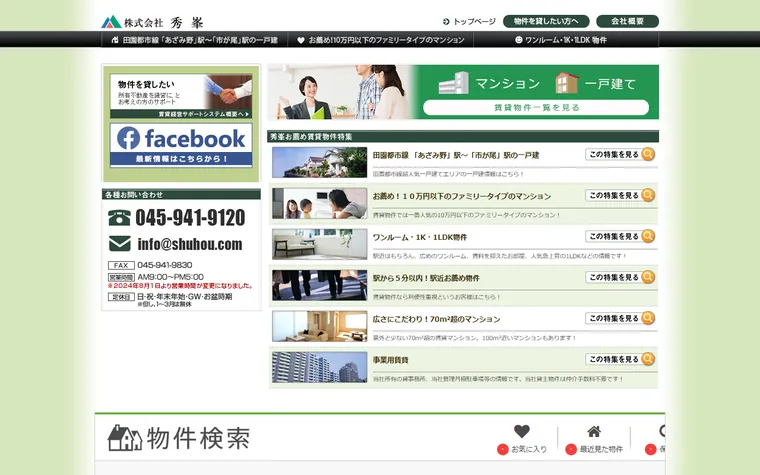This screenshot has height=475, width=760.
Task: Click the 最近見た物件 home icon
Action: coord(594,431)
